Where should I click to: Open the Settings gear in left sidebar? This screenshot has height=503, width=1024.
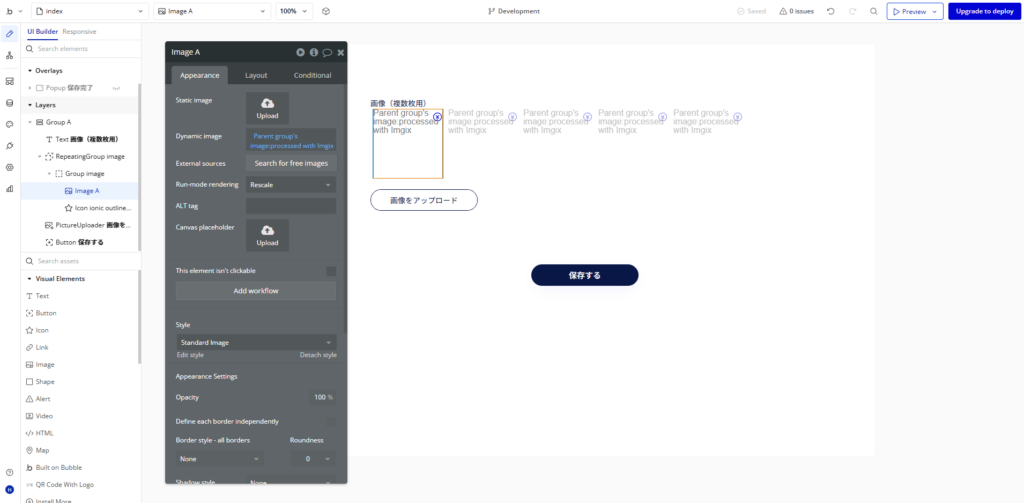[x=9, y=167]
